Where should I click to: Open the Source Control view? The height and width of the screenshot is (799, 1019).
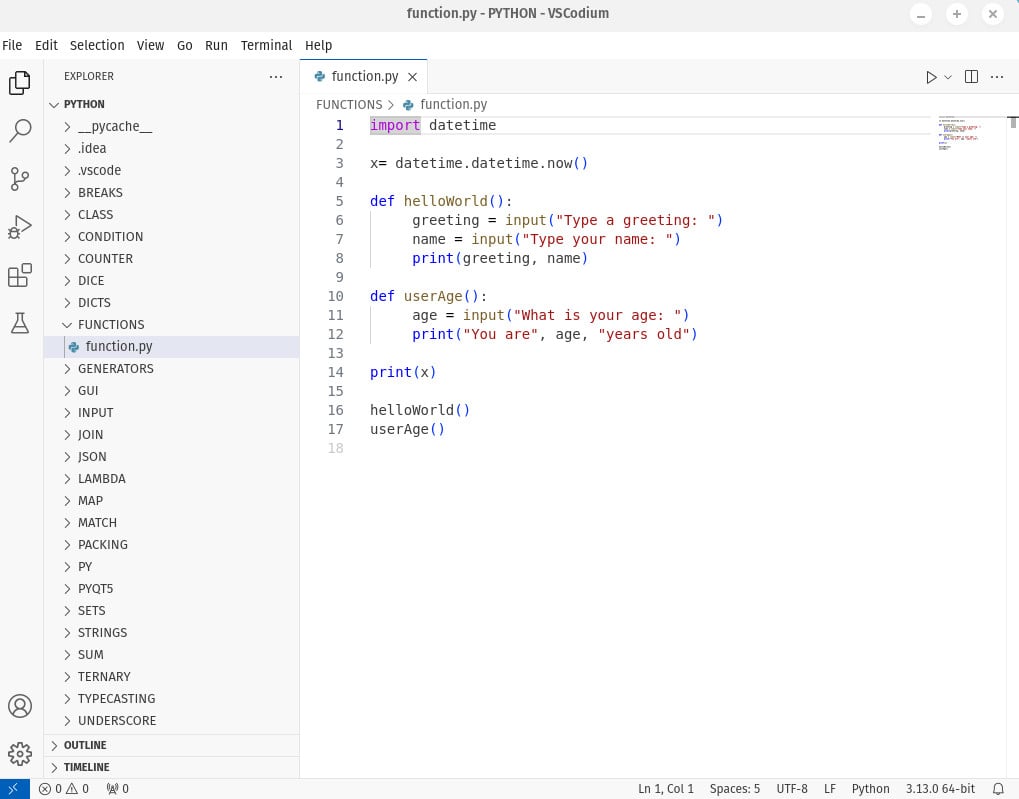coord(20,178)
